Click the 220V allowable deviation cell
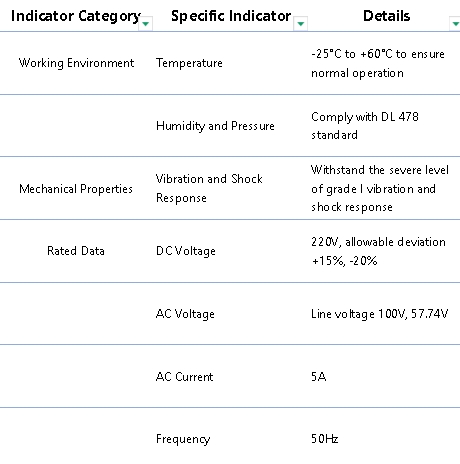This screenshot has width=460, height=464. 384,251
